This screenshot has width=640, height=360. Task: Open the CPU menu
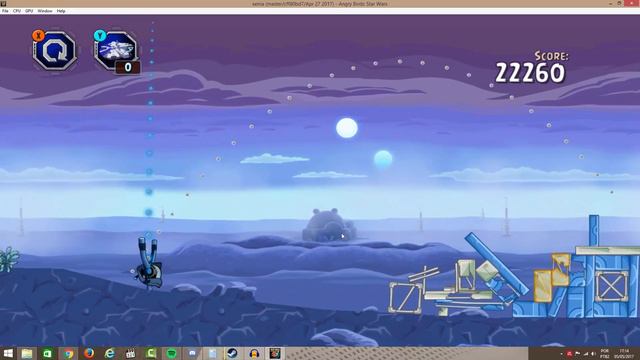(x=17, y=11)
